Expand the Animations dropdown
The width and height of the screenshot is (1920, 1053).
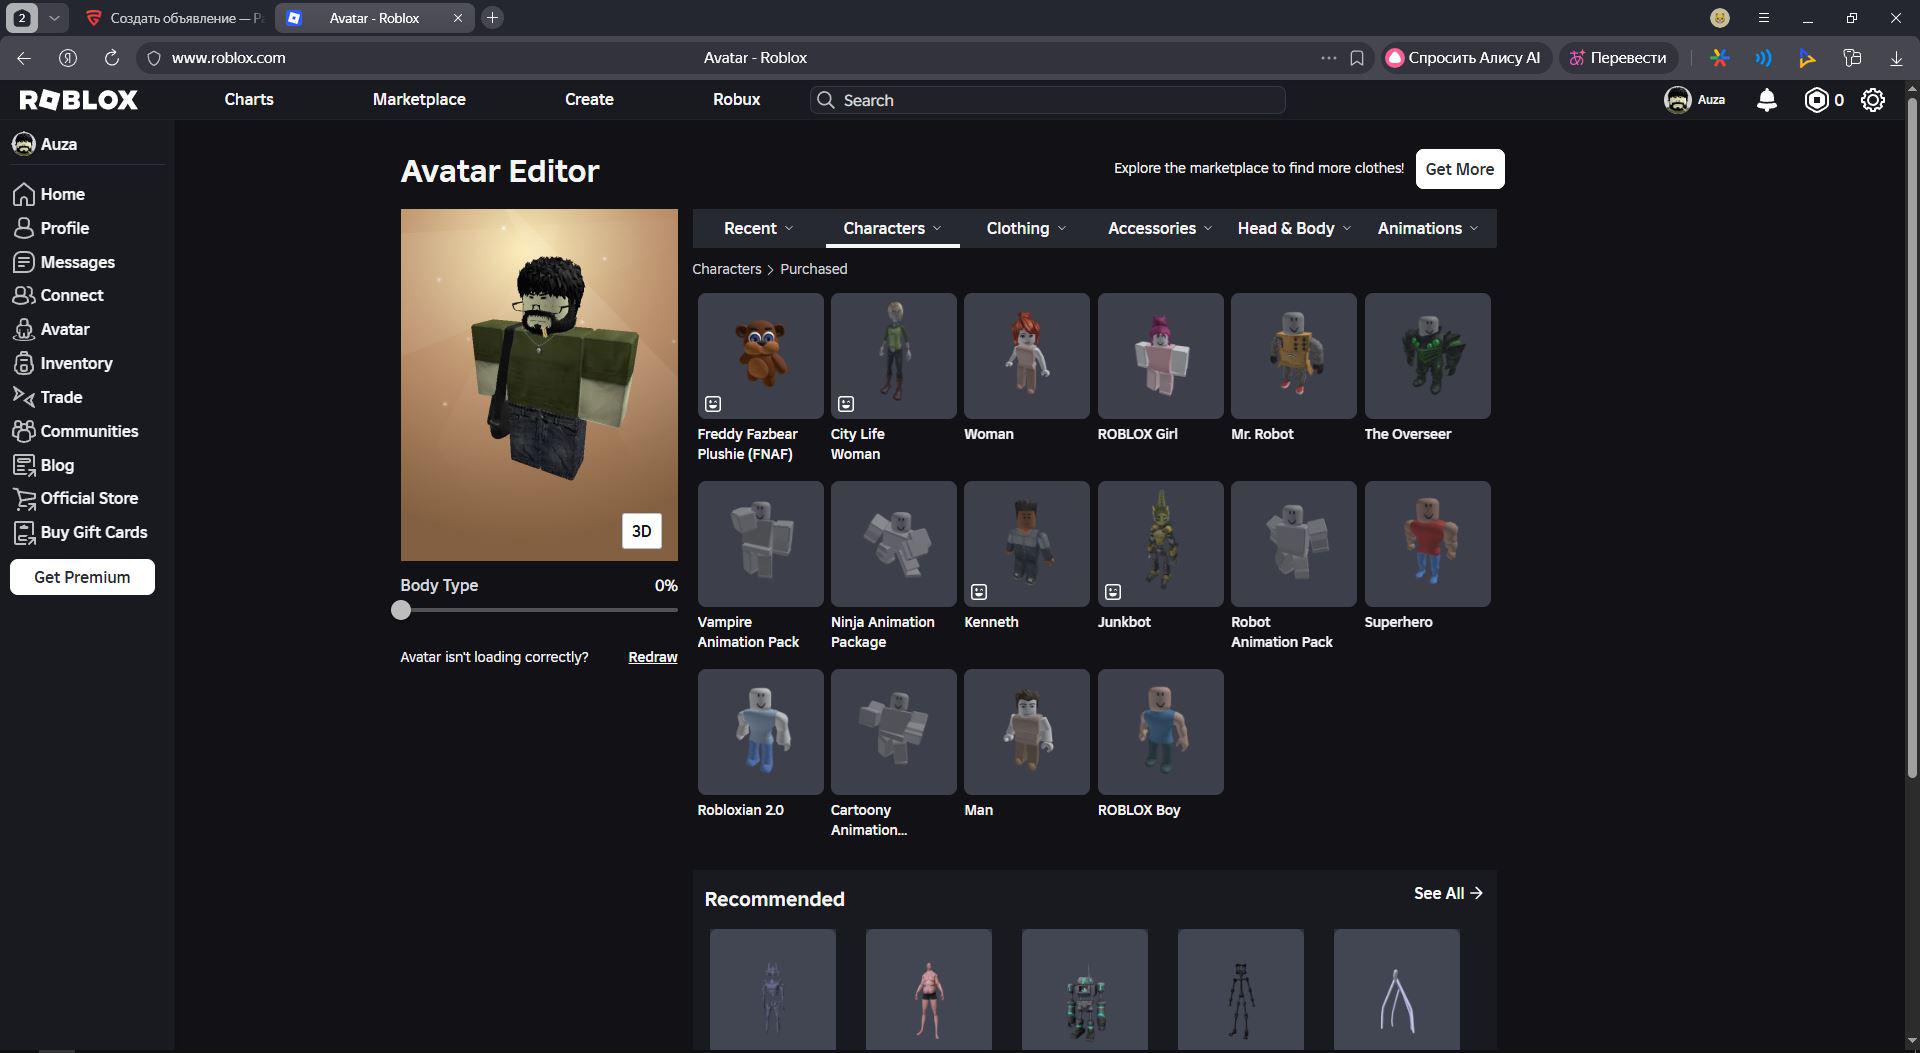(x=1427, y=228)
